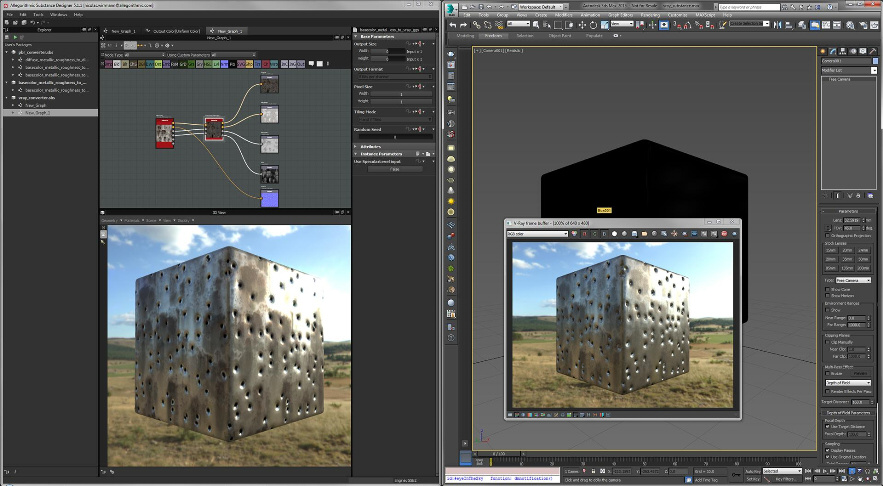883x486 pixels.
Task: Open the Output Format dropdown in Substance
Action: (395, 76)
